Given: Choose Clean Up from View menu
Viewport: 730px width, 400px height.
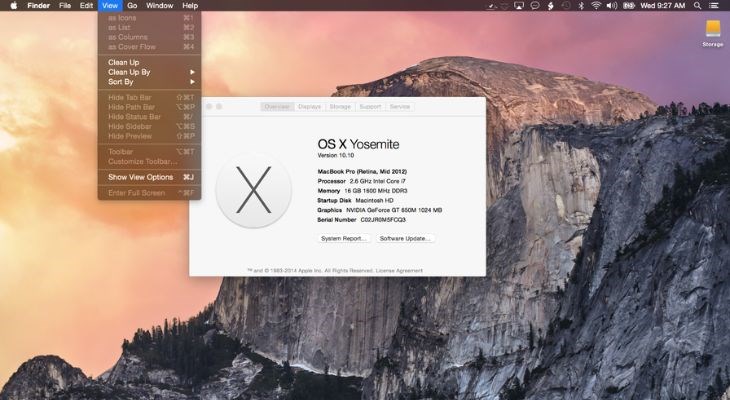Looking at the screenshot, I should click(x=149, y=62).
